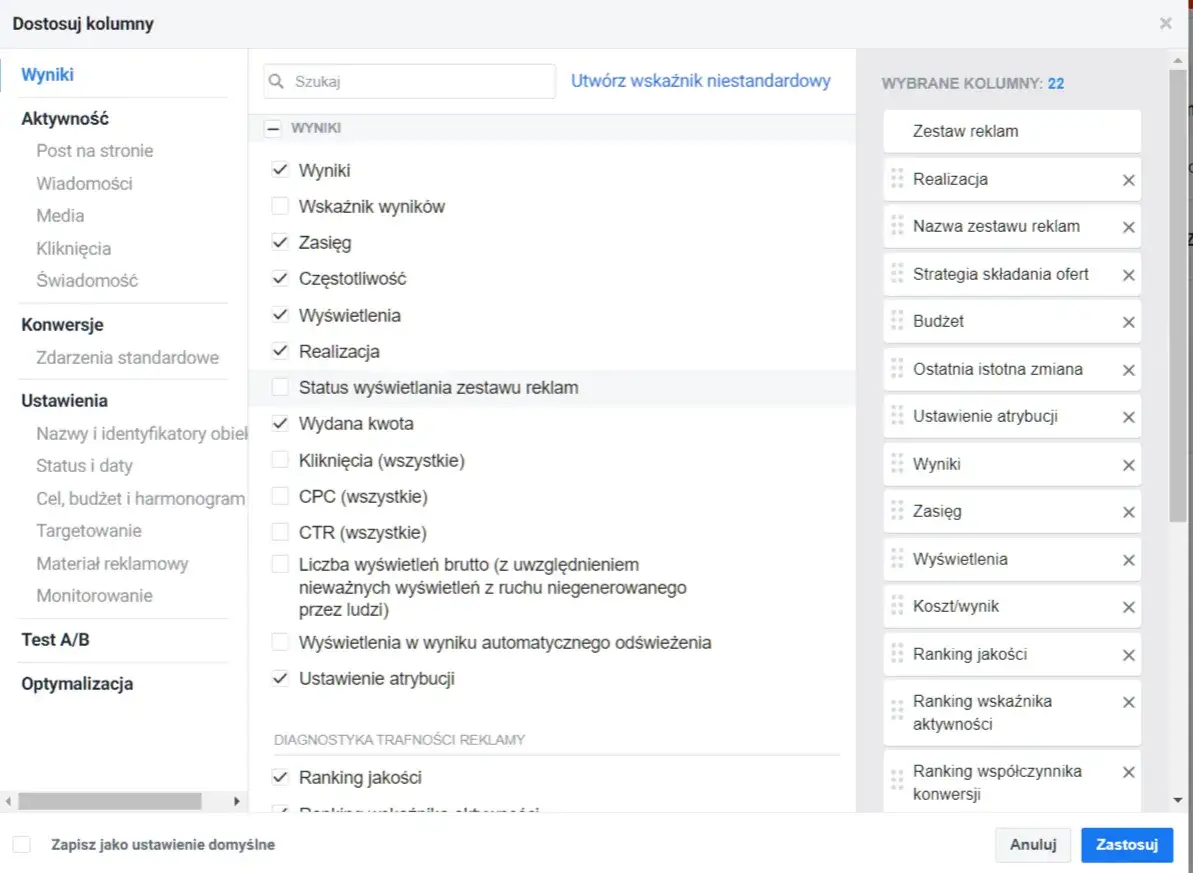Close the Dostosuj kolumny dialog

point(1165,23)
